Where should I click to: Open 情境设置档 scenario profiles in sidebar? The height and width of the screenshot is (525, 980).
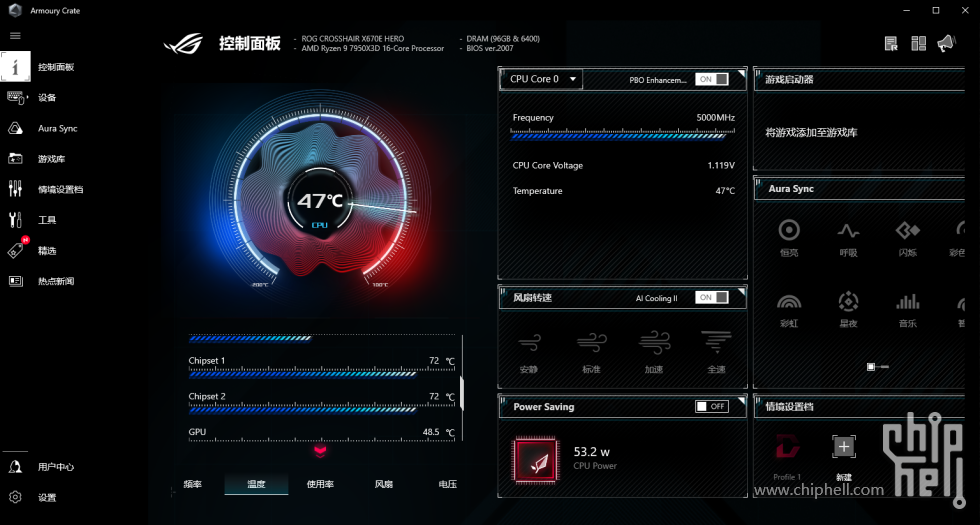(61, 189)
